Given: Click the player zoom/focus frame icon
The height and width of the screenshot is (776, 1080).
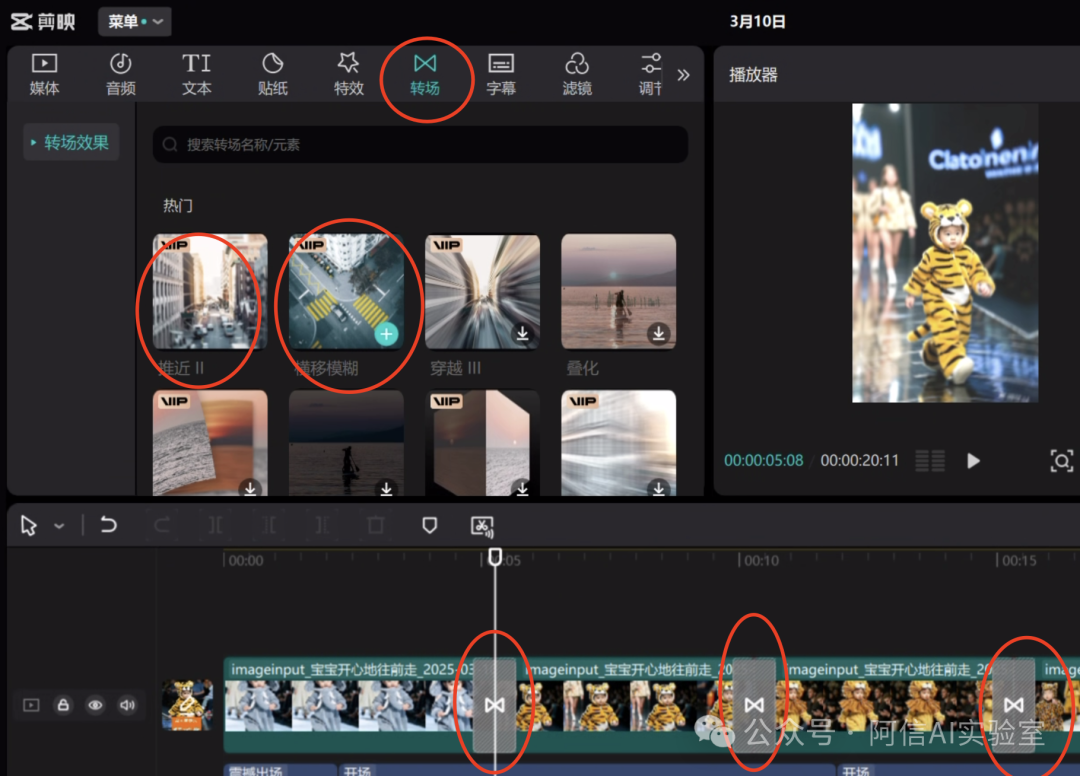Looking at the screenshot, I should click(x=1061, y=461).
